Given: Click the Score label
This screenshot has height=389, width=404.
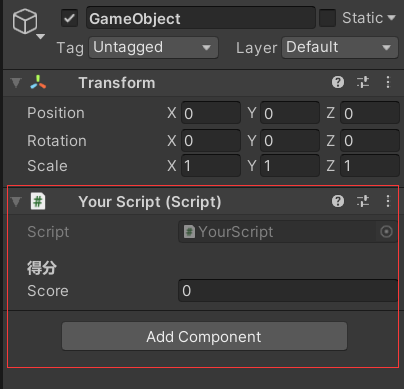Looking at the screenshot, I should tap(48, 291).
